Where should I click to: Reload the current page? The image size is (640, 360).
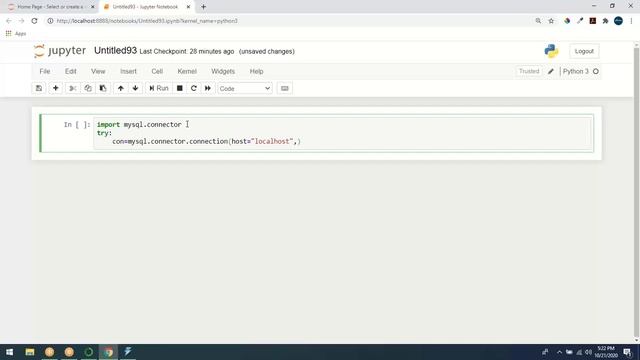pyautogui.click(x=35, y=21)
